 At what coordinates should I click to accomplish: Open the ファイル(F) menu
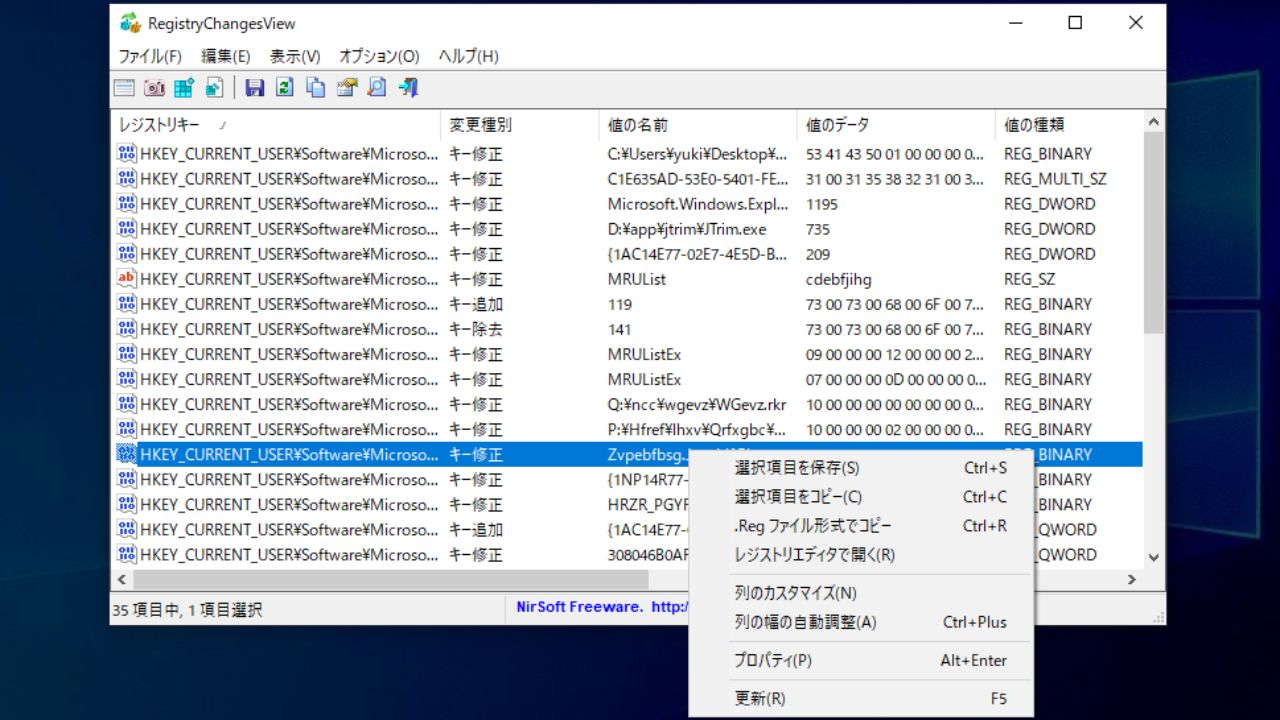pyautogui.click(x=150, y=56)
